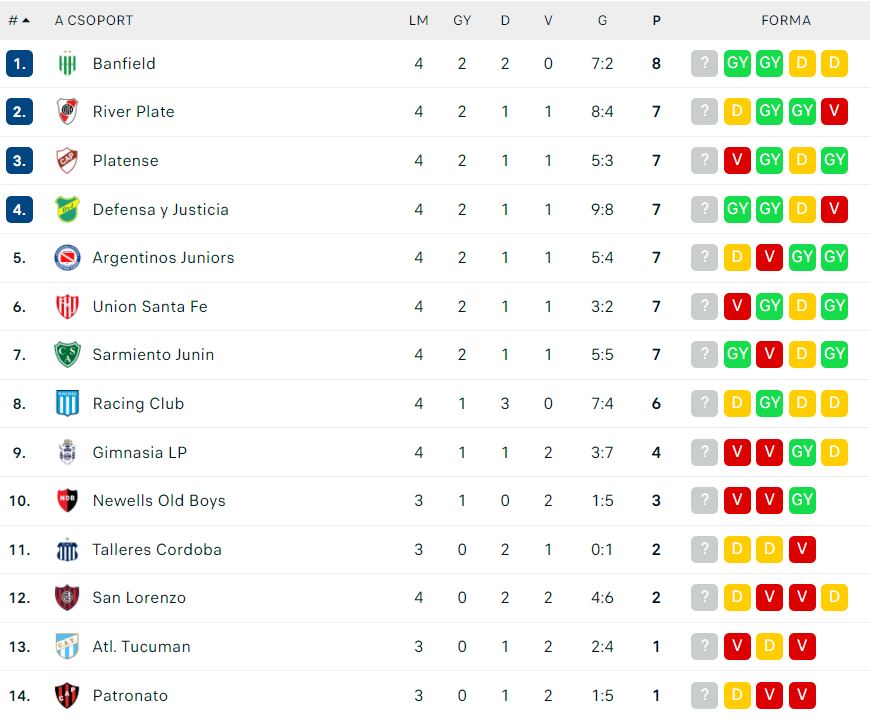The height and width of the screenshot is (719, 870).
Task: Click San Lorenzo's crest icon
Action: coord(67,598)
